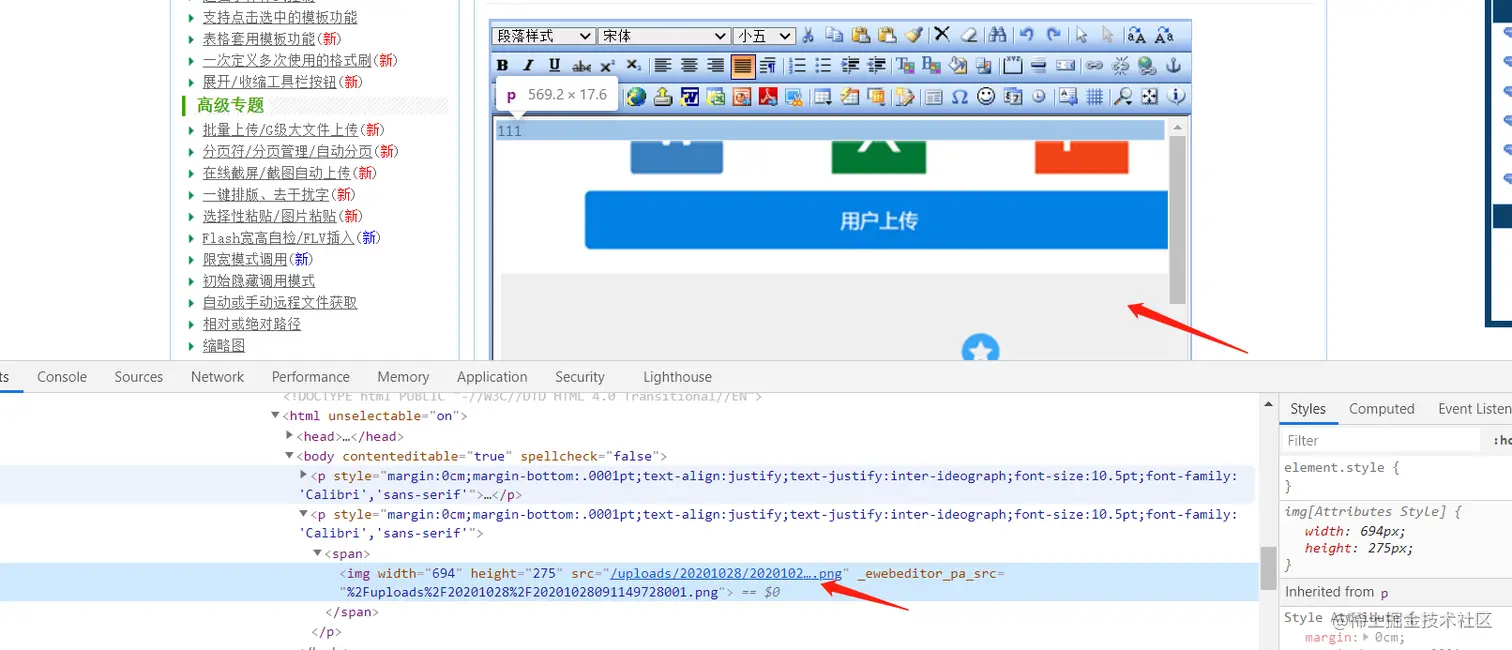This screenshot has height=650, width=1512.
Task: Click the 111 text line in editor
Action: pyautogui.click(x=830, y=131)
